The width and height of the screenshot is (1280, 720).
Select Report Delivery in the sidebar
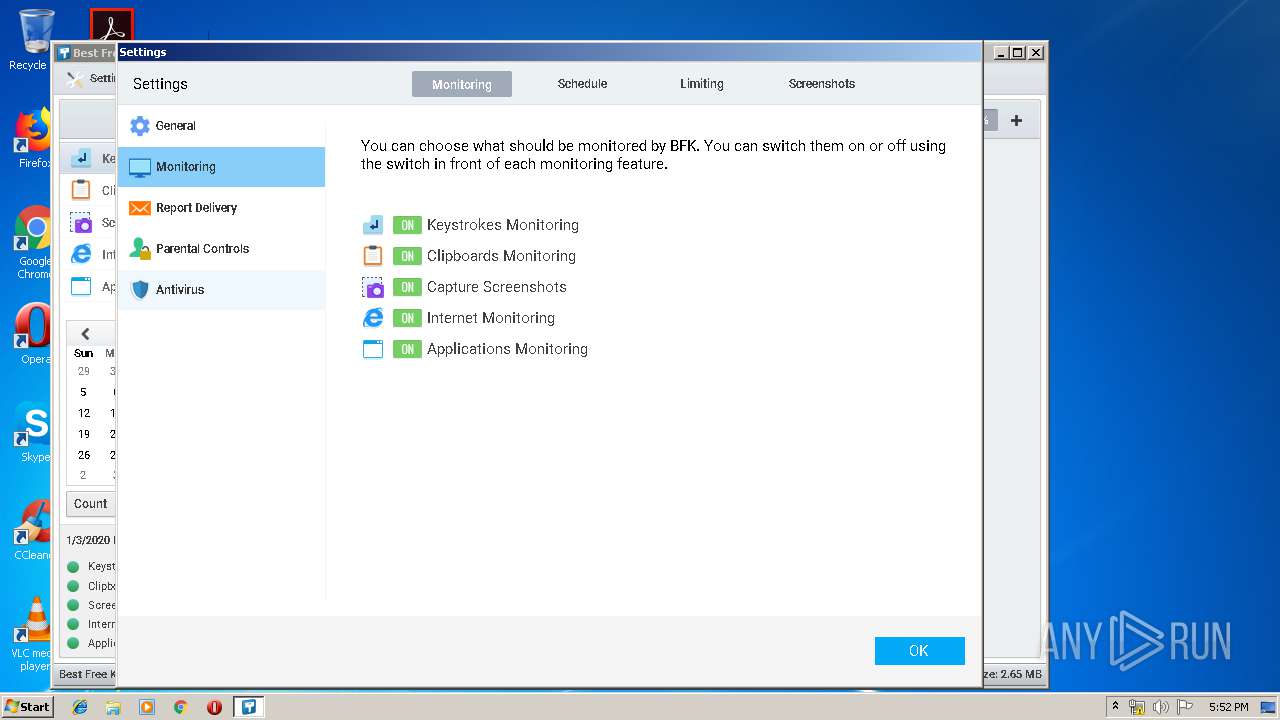[221, 208]
